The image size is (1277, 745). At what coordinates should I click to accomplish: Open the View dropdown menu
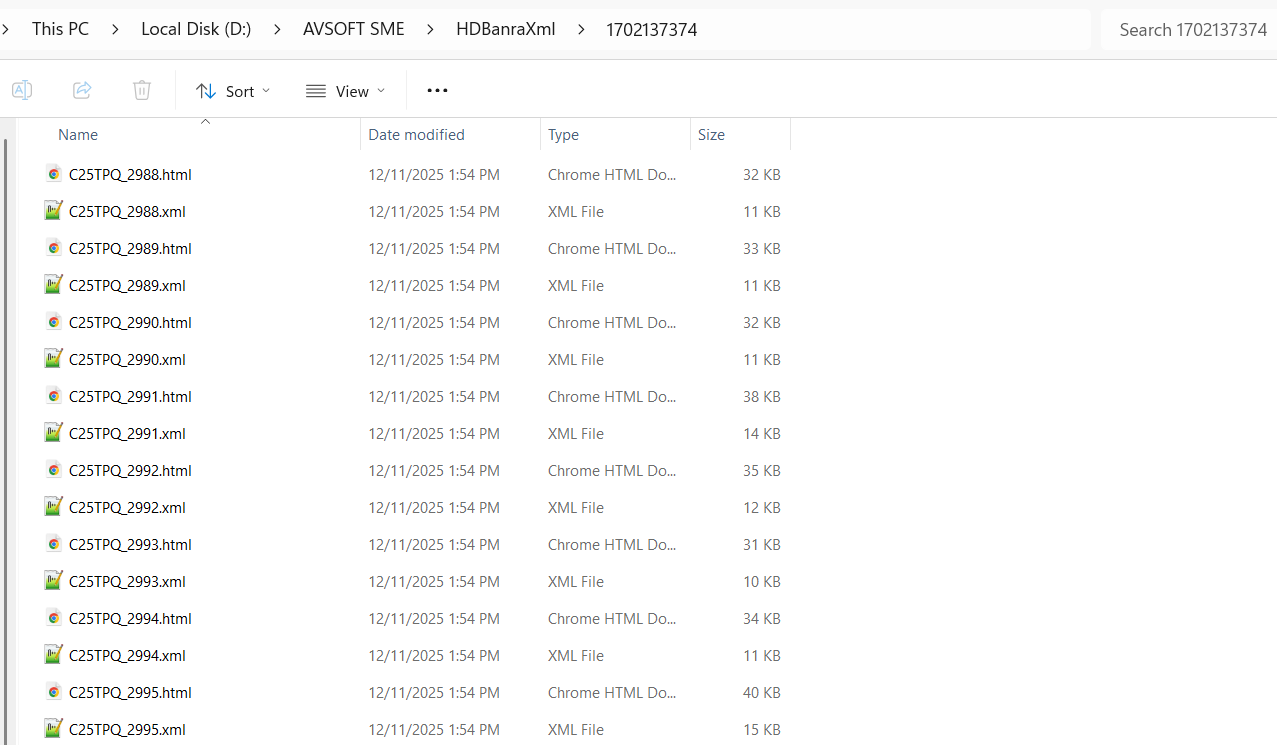click(x=346, y=91)
